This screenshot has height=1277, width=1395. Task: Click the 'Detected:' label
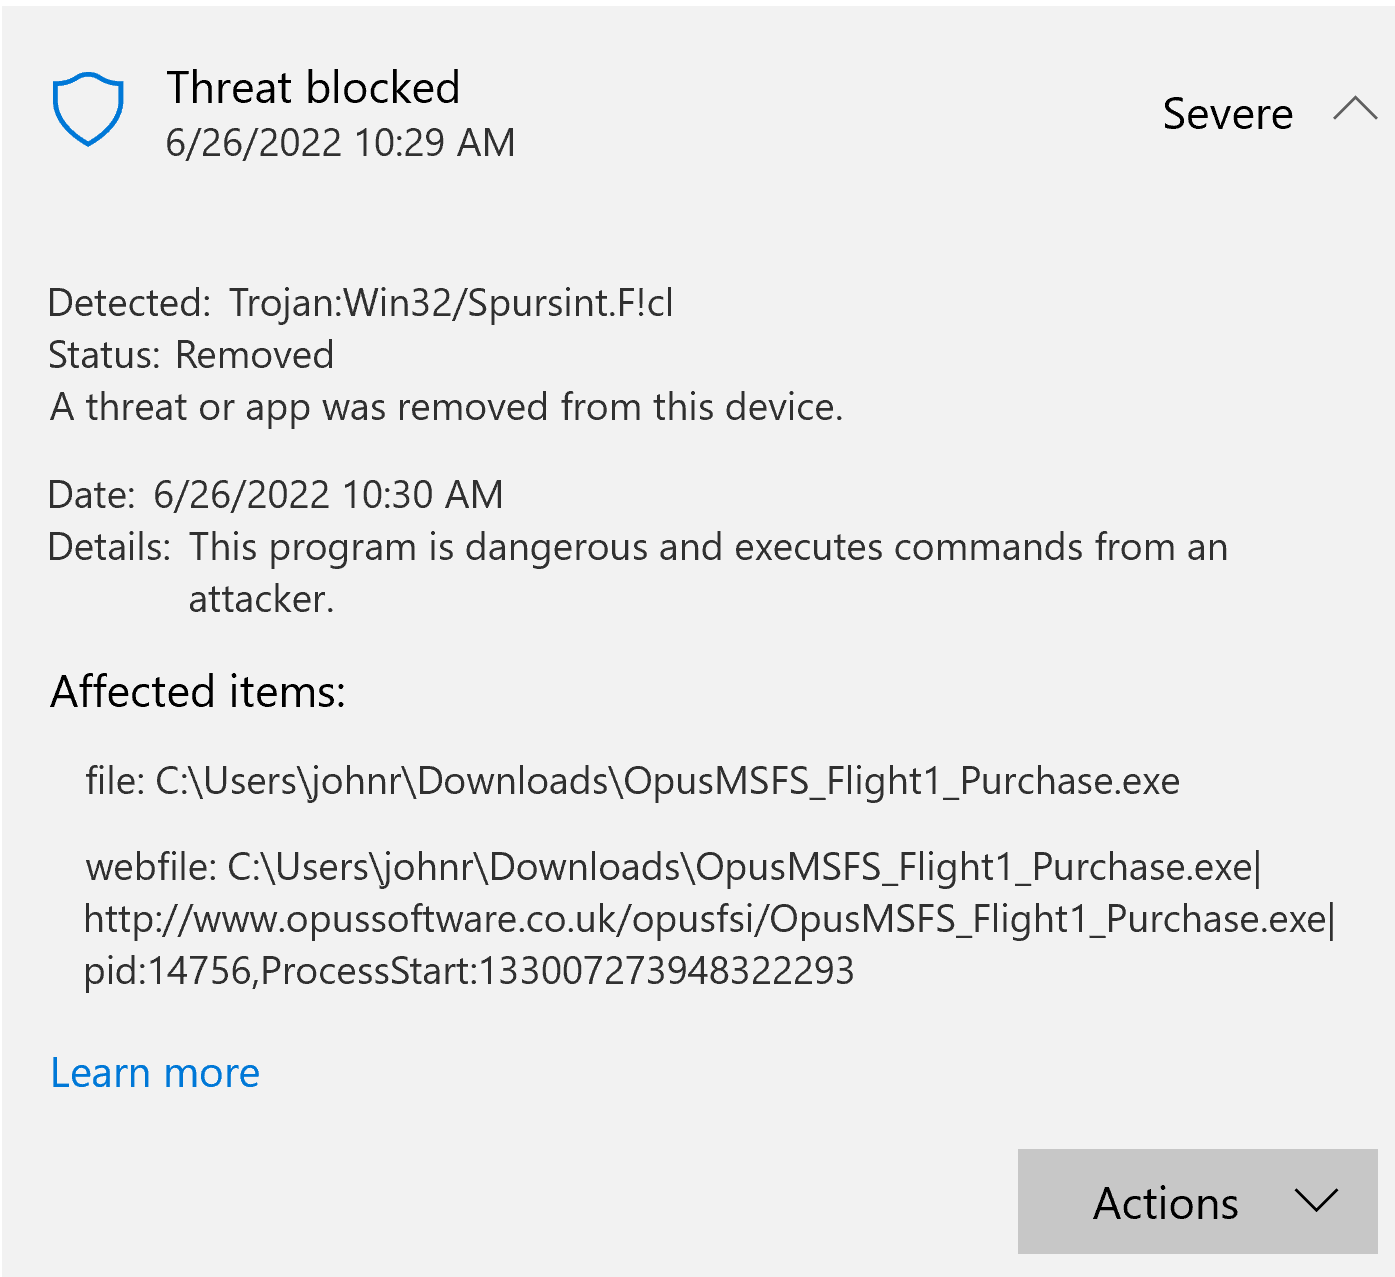[130, 302]
